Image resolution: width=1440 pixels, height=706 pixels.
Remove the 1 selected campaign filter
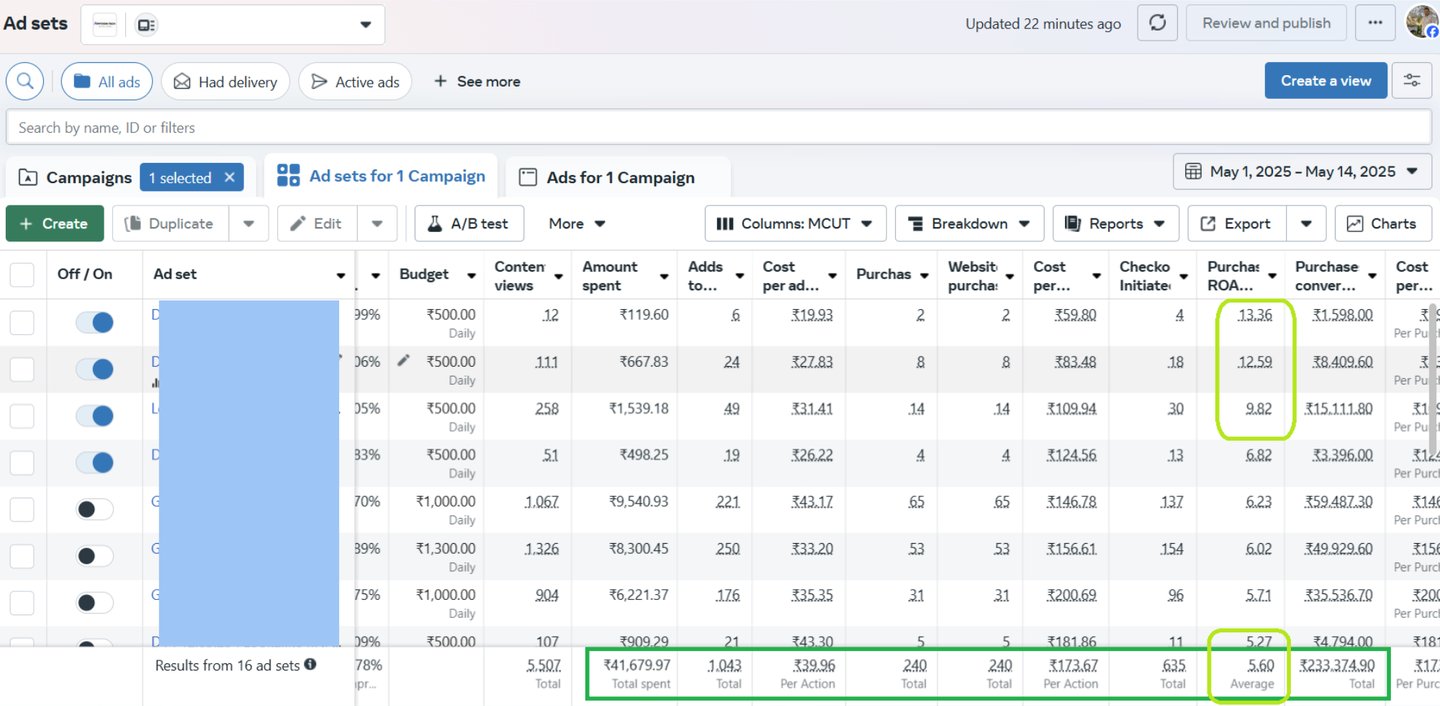(229, 177)
